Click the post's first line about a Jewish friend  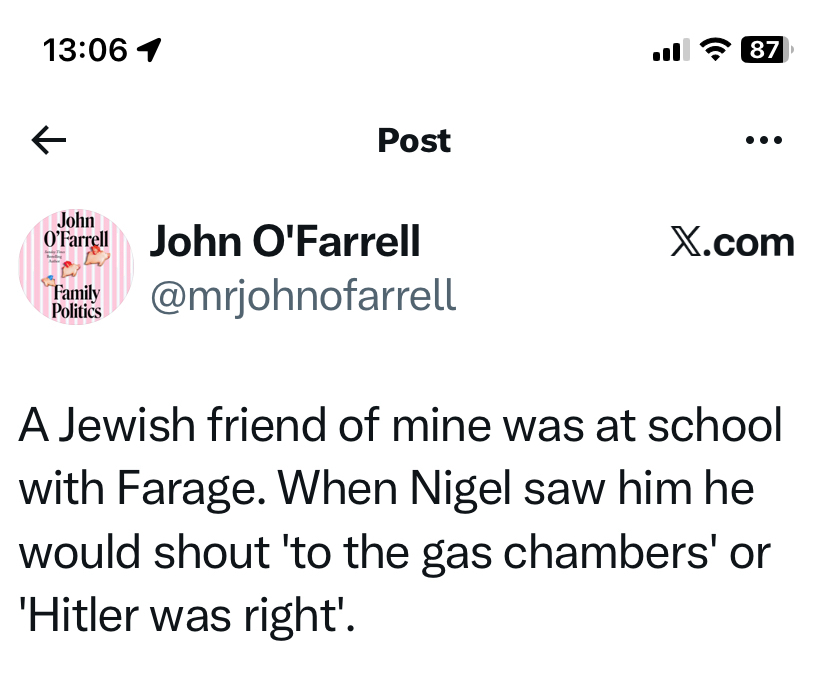400,427
